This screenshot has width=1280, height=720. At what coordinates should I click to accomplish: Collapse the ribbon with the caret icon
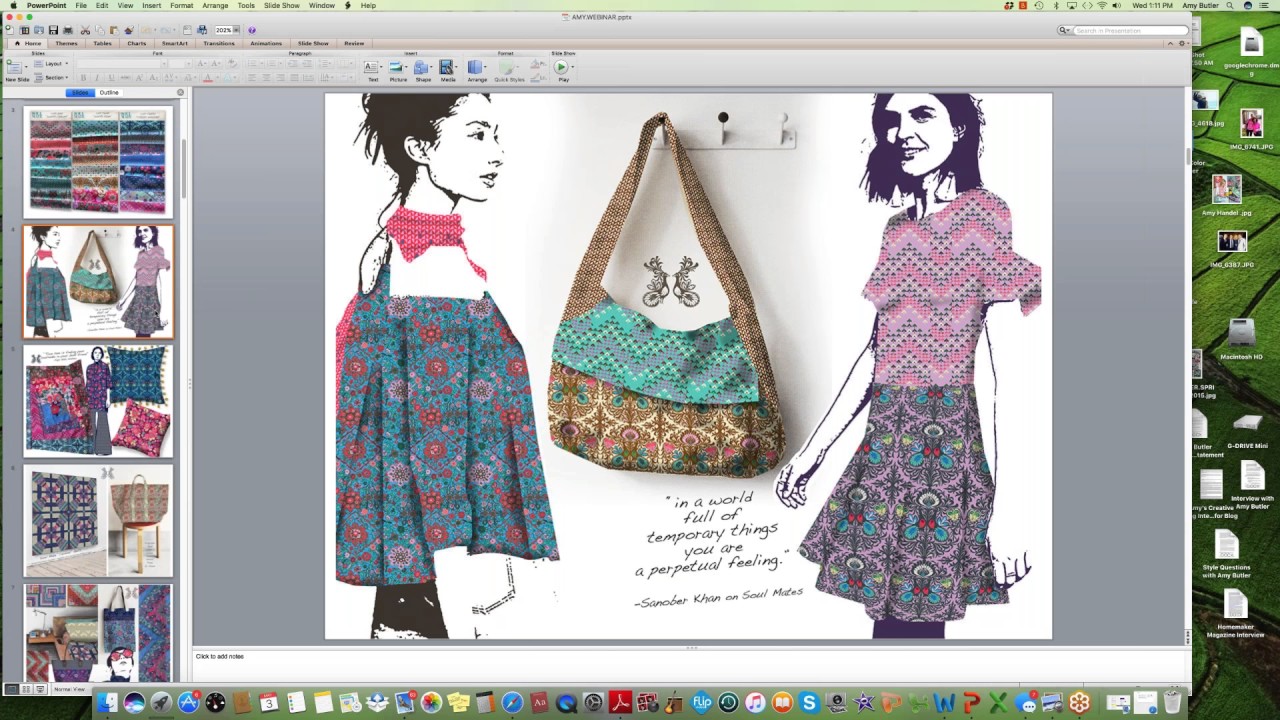(1171, 43)
